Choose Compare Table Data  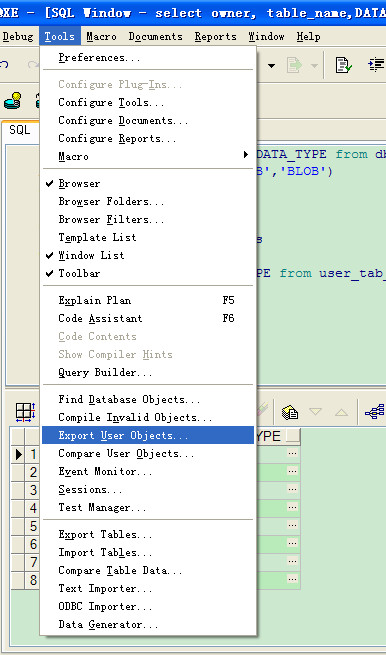coord(148,570)
